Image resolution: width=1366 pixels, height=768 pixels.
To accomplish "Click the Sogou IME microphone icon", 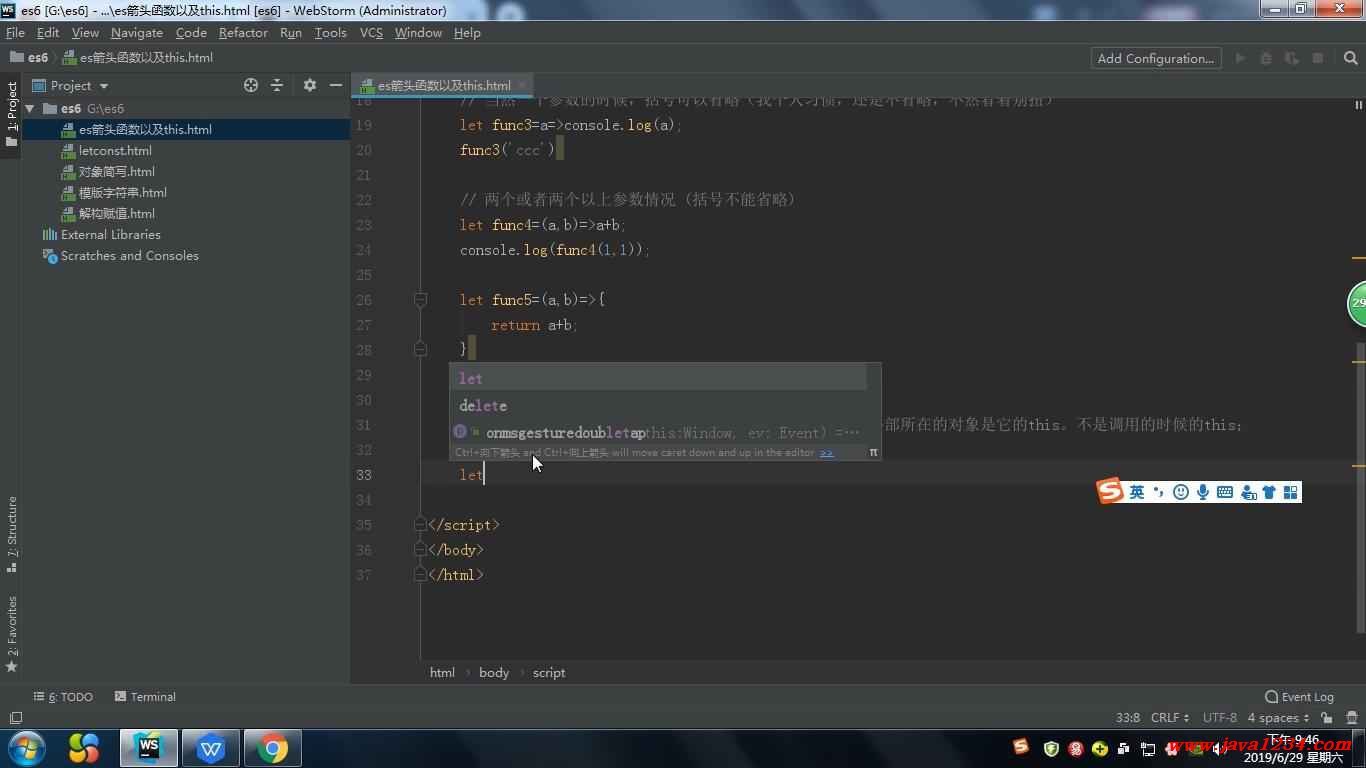I will 1203,492.
